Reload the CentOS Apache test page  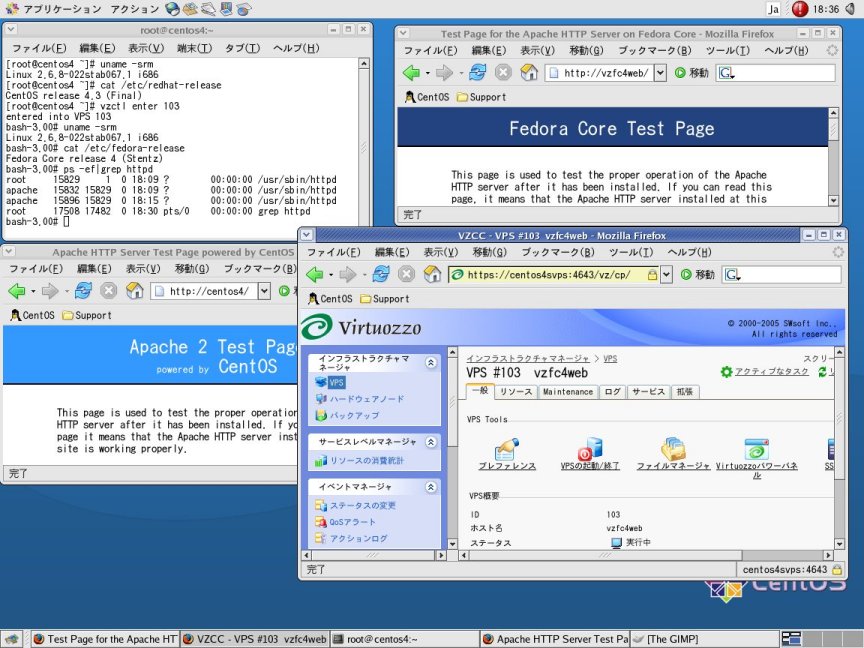pos(83,291)
